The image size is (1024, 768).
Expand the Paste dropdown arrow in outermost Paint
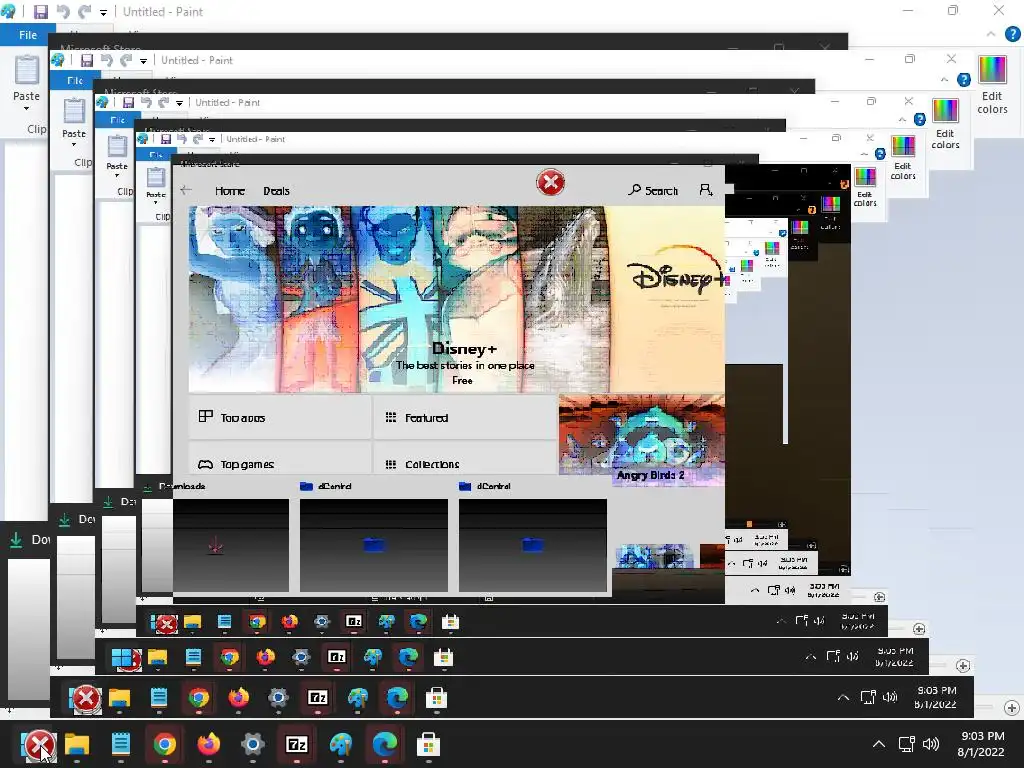tap(26, 108)
